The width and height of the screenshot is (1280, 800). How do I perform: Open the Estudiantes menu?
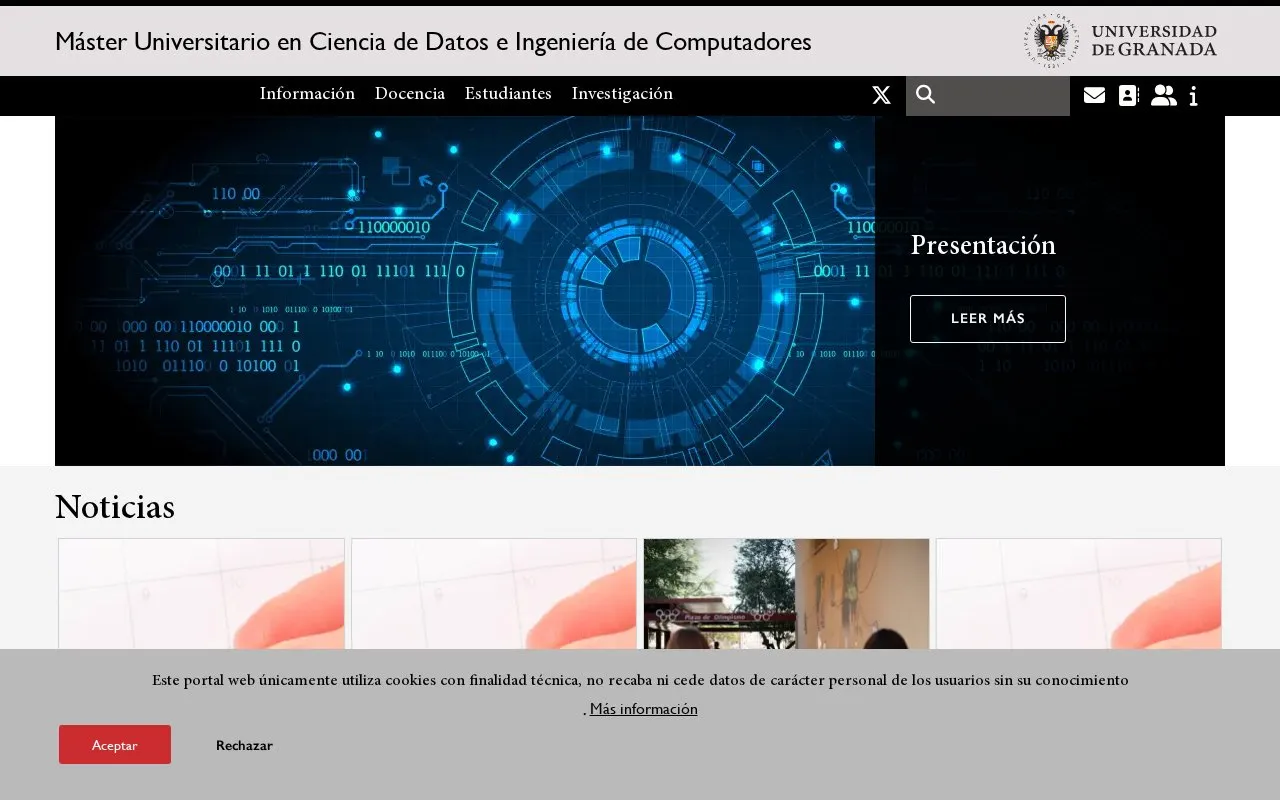[508, 94]
